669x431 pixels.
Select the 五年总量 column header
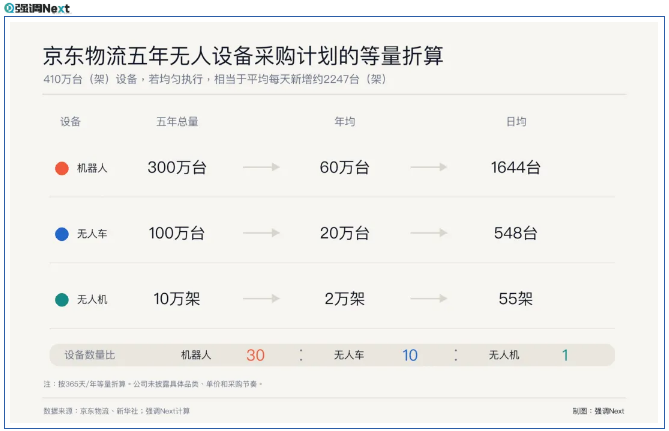[x=177, y=122]
